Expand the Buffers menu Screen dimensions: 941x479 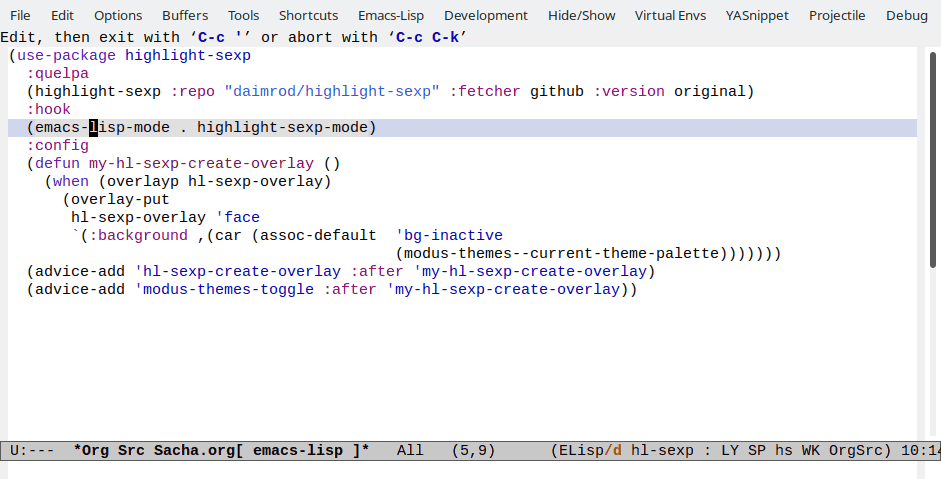point(185,15)
